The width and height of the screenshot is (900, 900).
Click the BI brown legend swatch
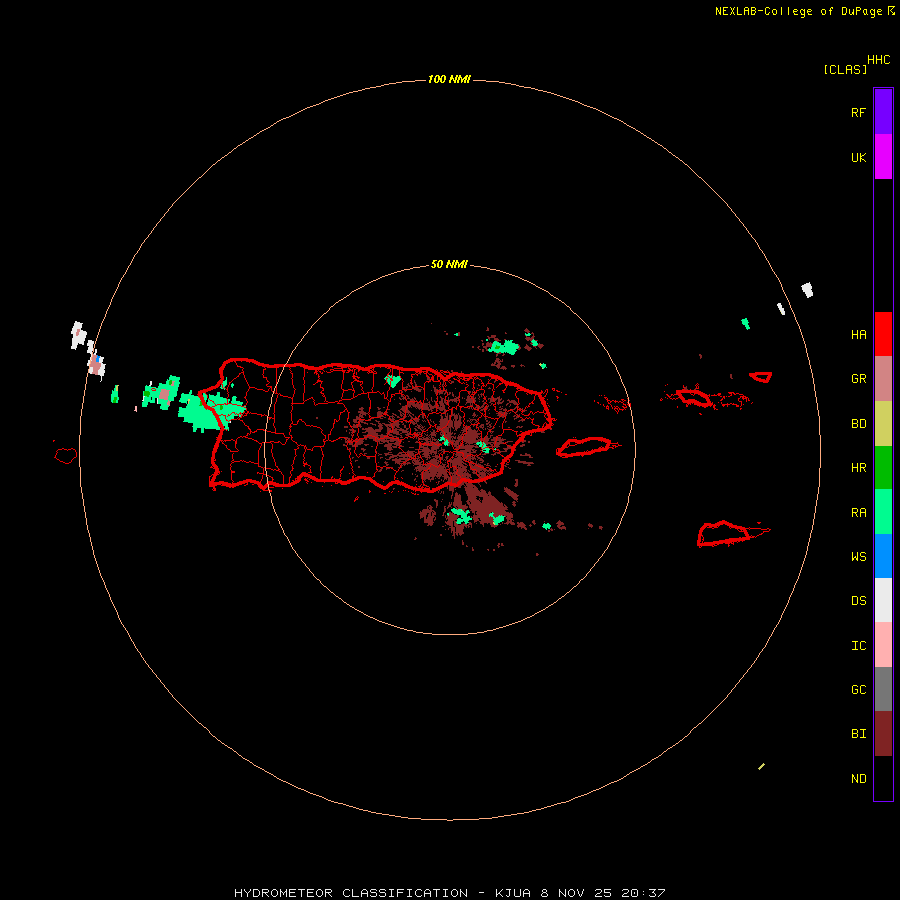point(883,734)
